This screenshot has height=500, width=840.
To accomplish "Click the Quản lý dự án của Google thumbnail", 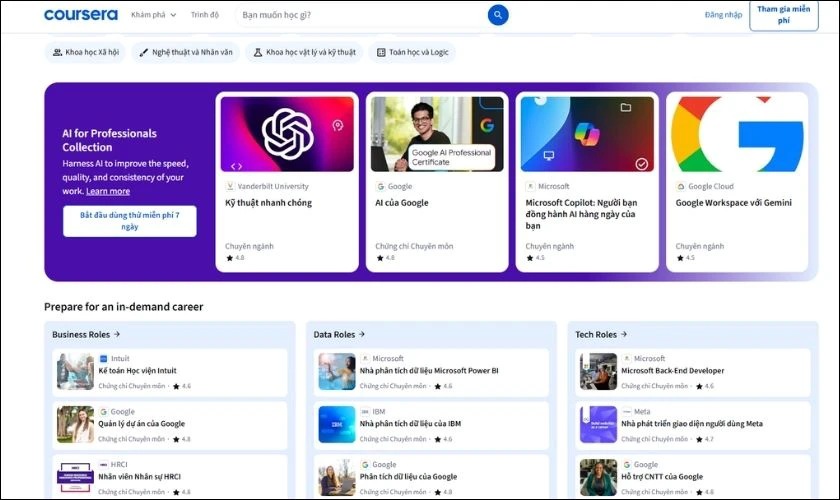I will (76, 424).
